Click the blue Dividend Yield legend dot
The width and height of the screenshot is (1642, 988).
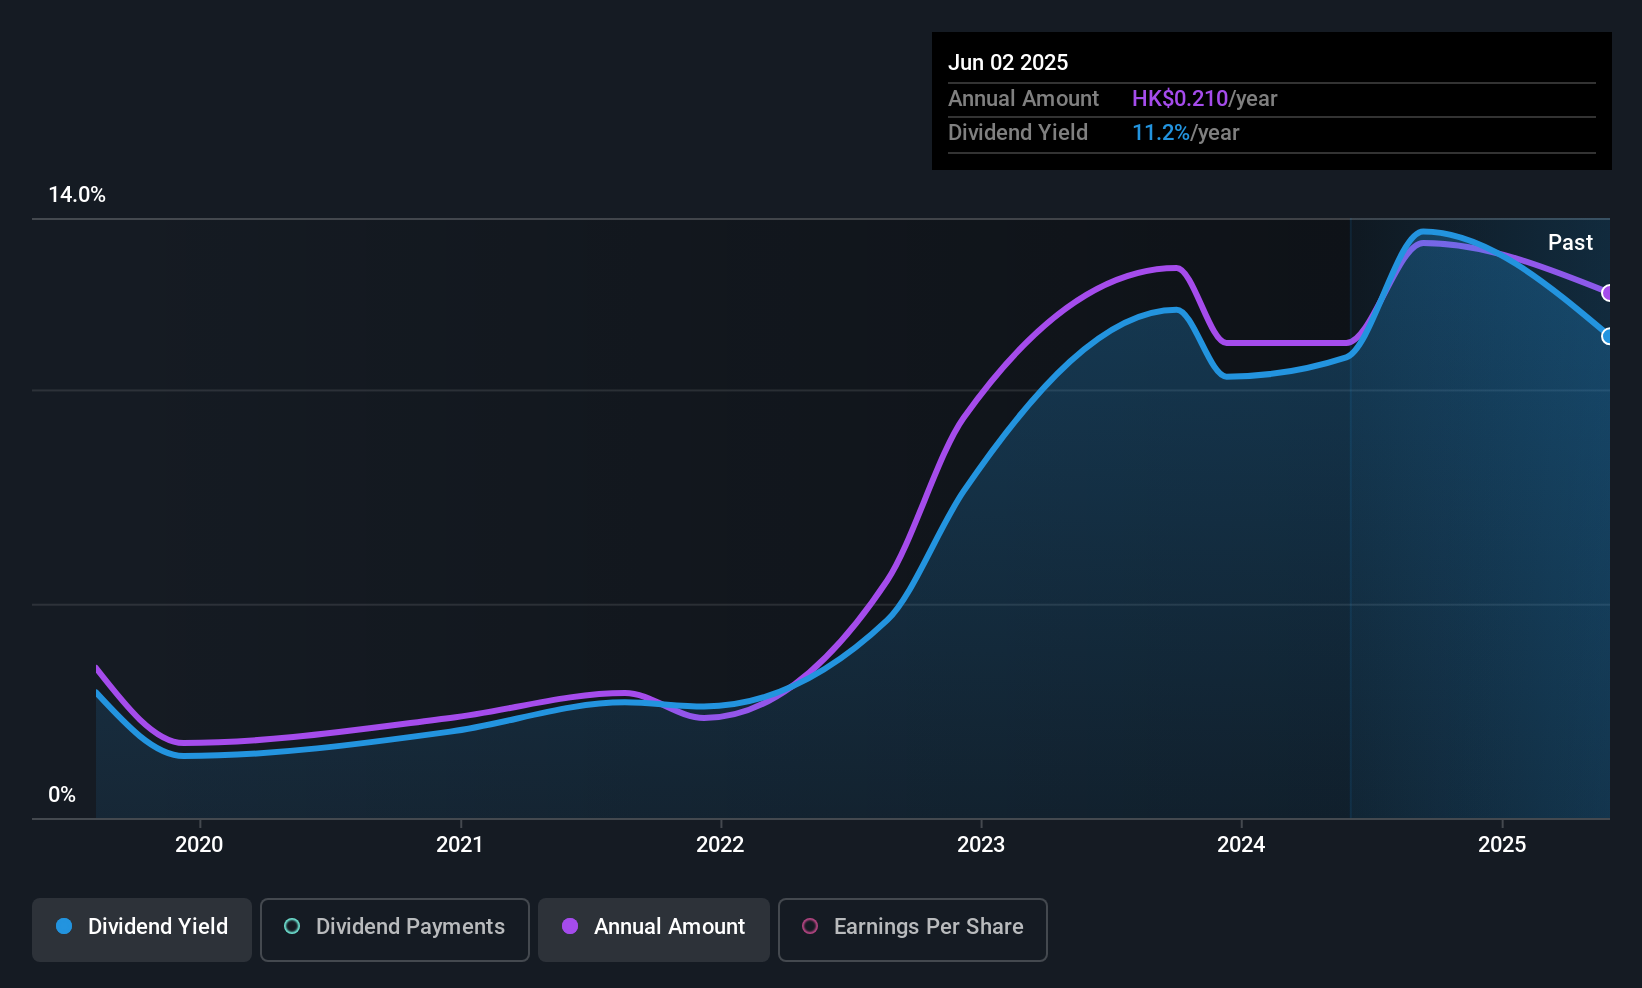[x=64, y=926]
